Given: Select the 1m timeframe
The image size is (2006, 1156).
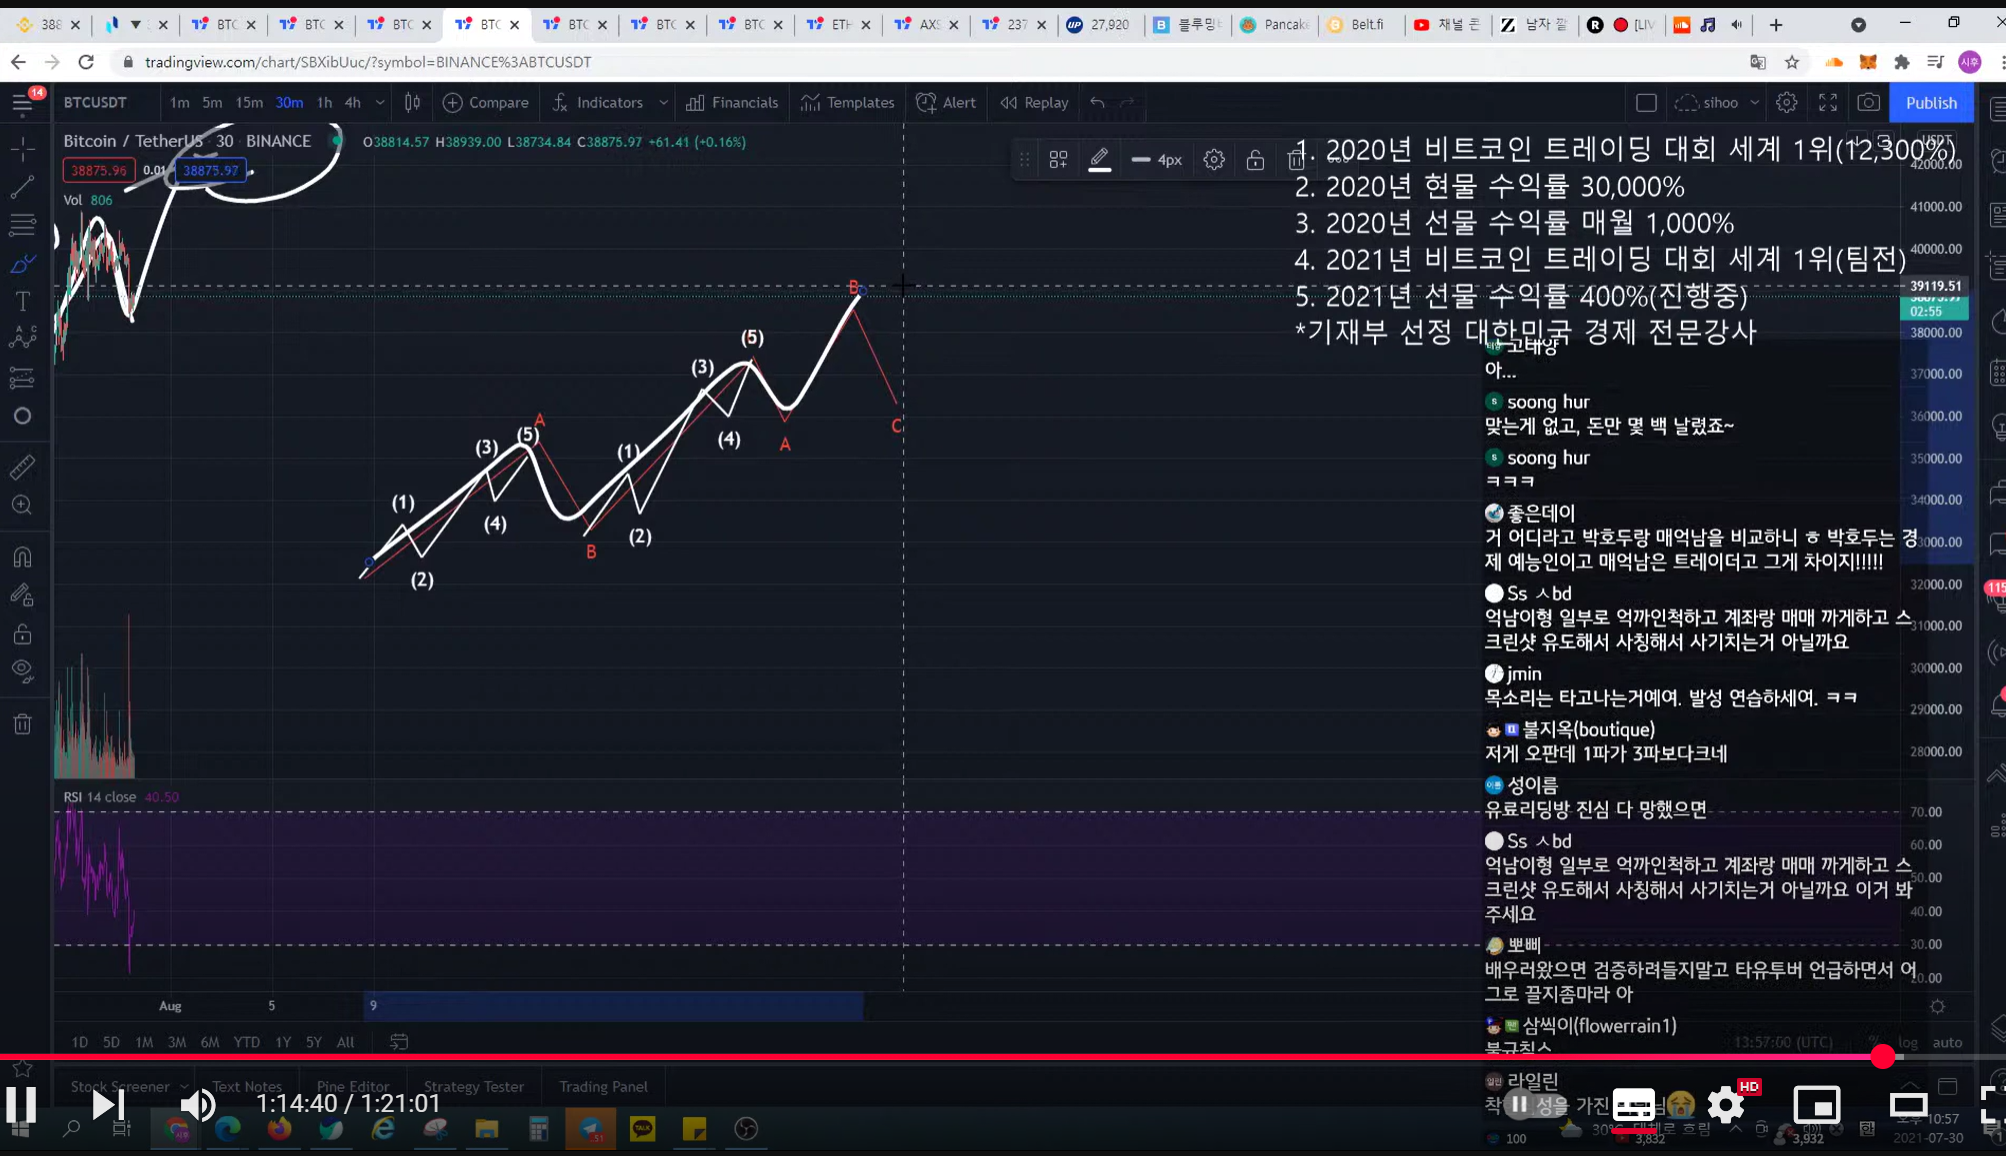Looking at the screenshot, I should tap(179, 102).
